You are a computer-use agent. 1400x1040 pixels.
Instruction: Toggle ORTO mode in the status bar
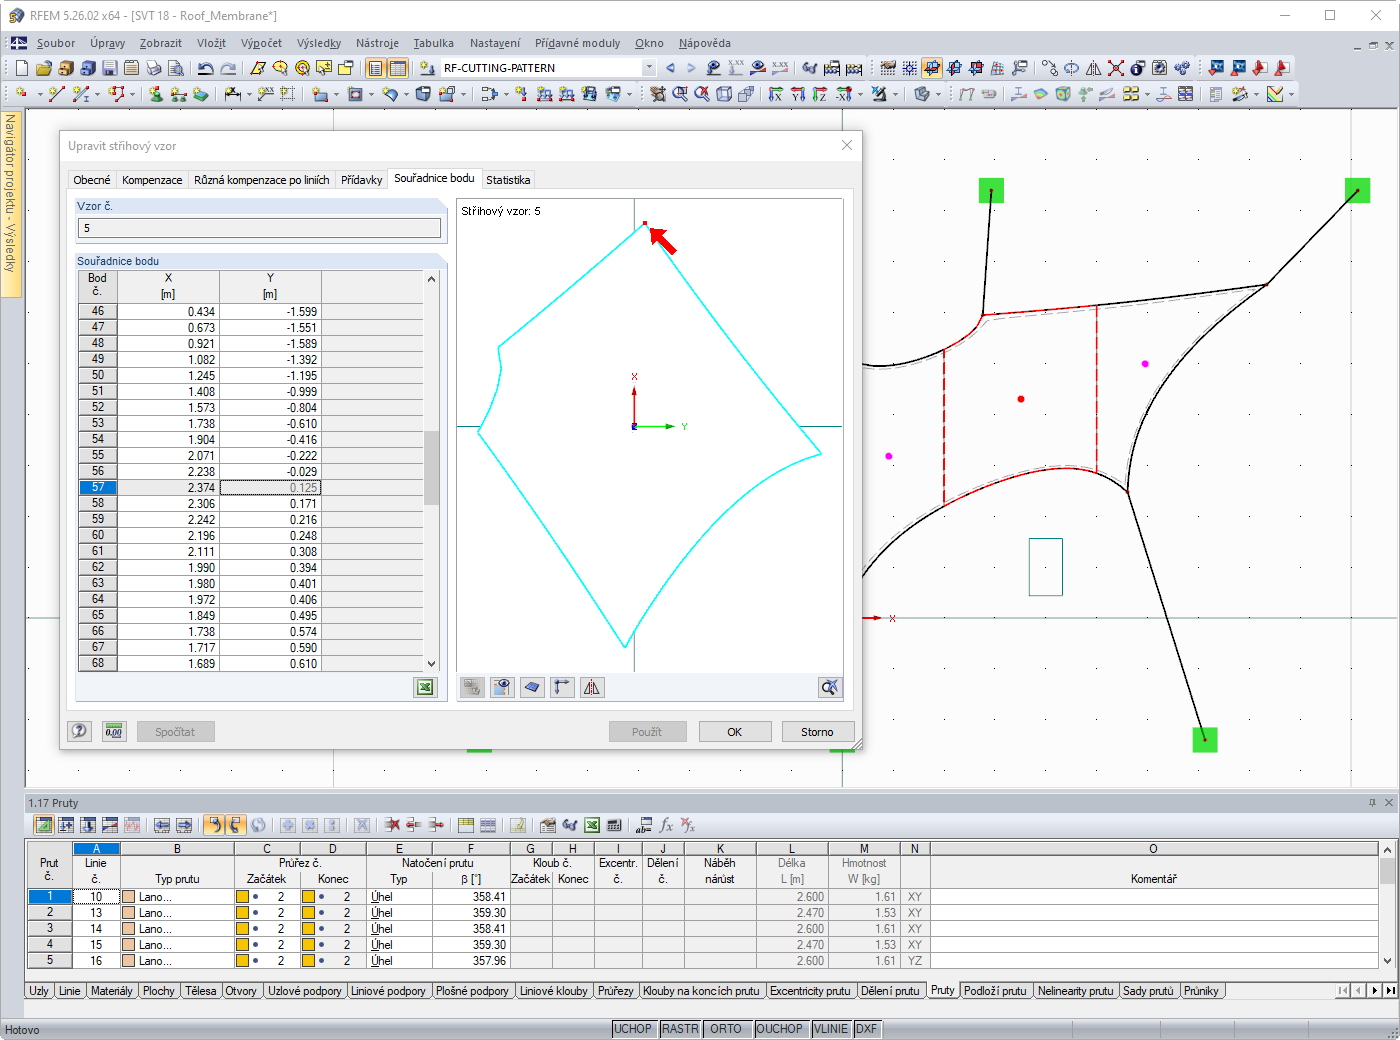[728, 1028]
